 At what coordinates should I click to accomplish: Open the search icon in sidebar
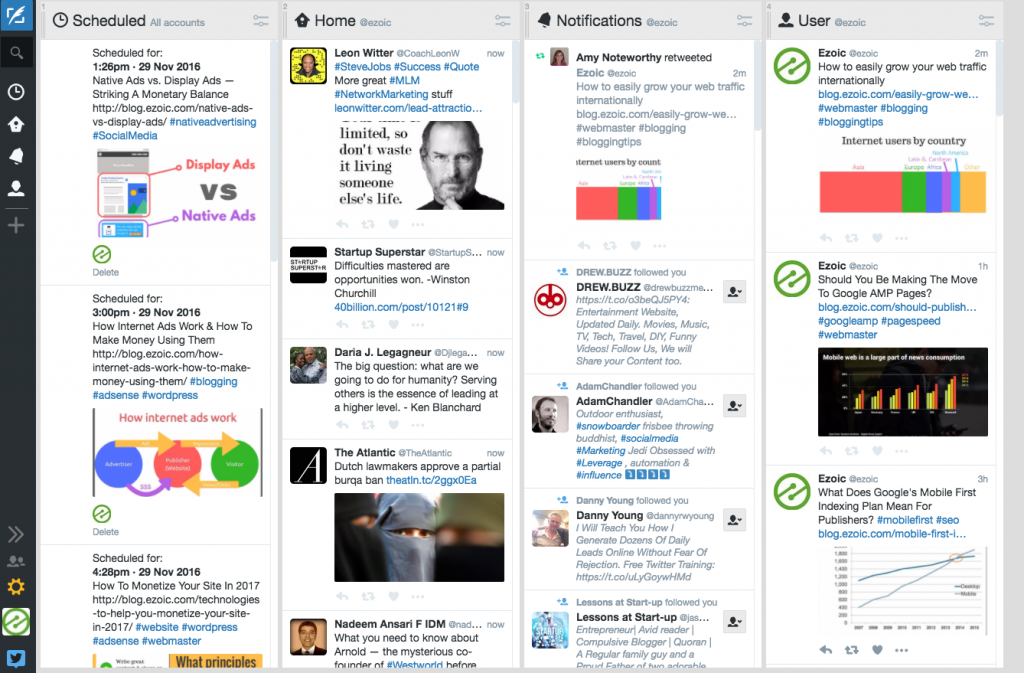click(16, 53)
